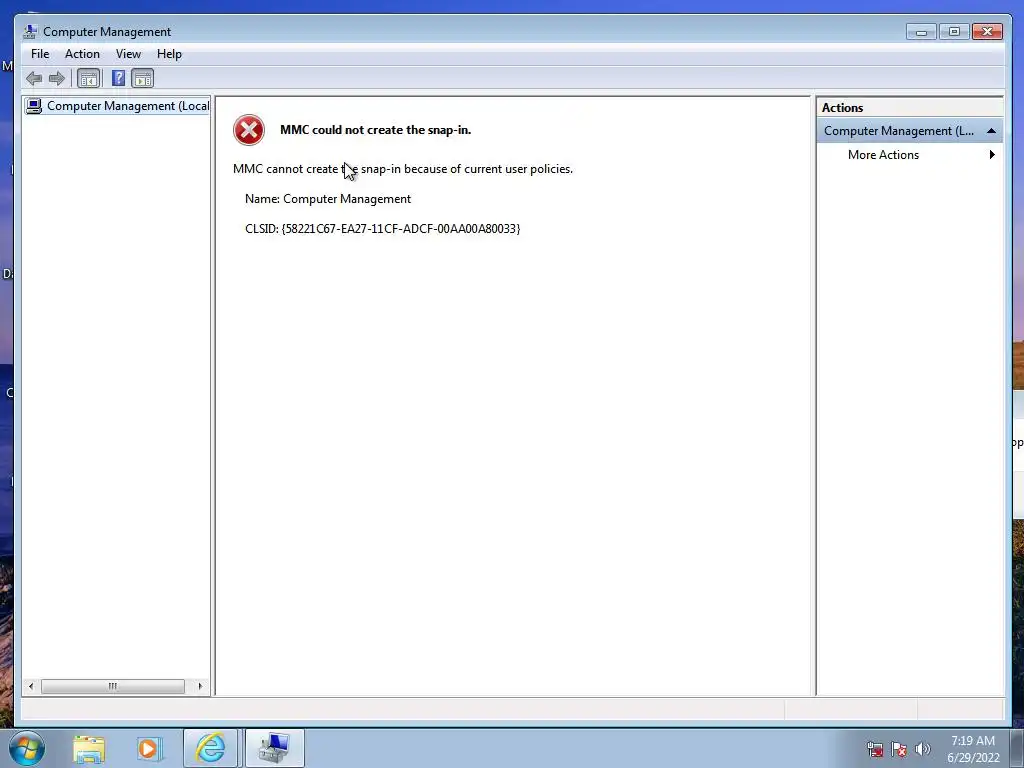
Task: Click the user policies error message
Action: (403, 169)
